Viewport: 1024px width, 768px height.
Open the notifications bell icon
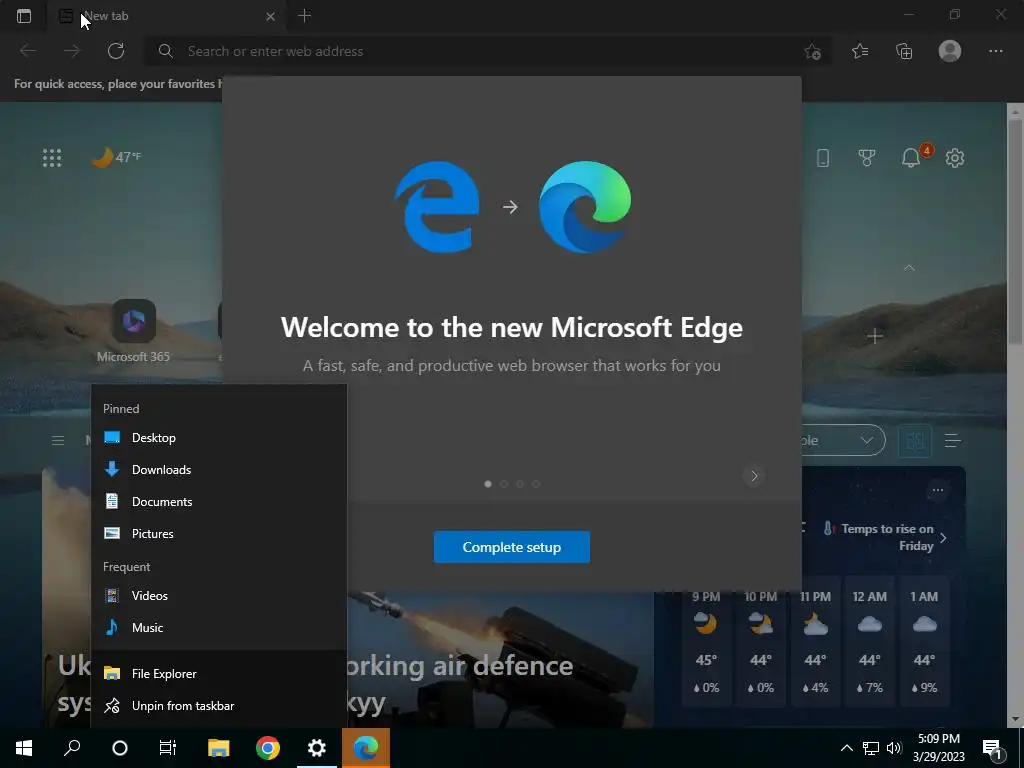tap(911, 157)
